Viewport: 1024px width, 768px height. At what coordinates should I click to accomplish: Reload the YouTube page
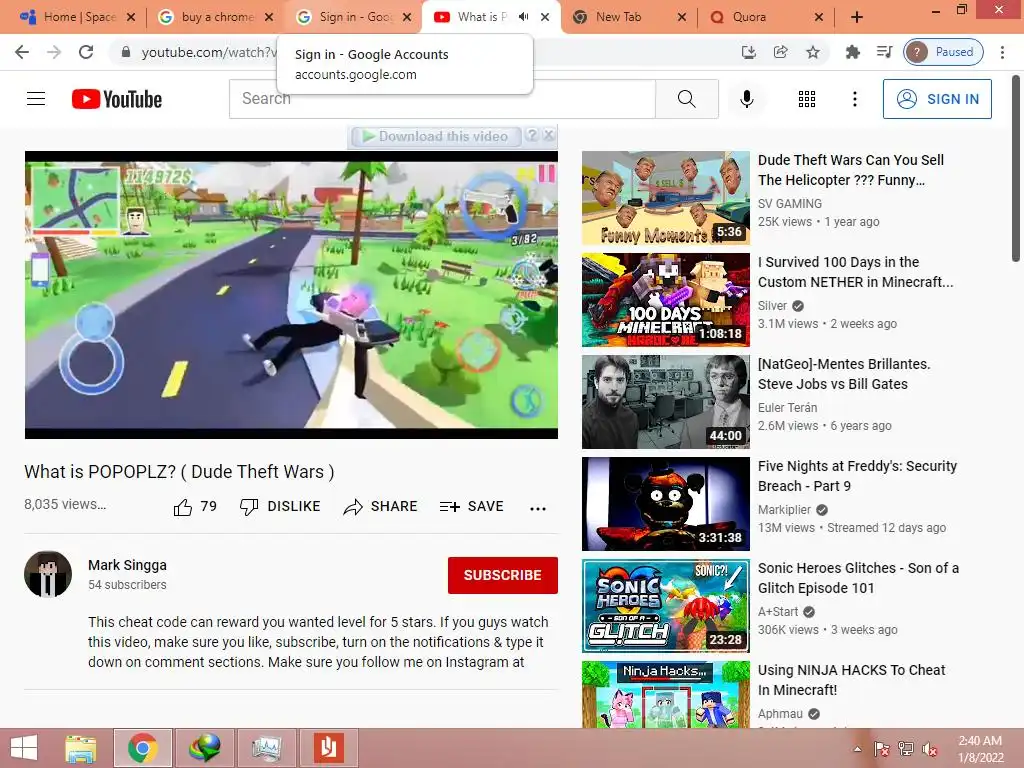click(86, 52)
